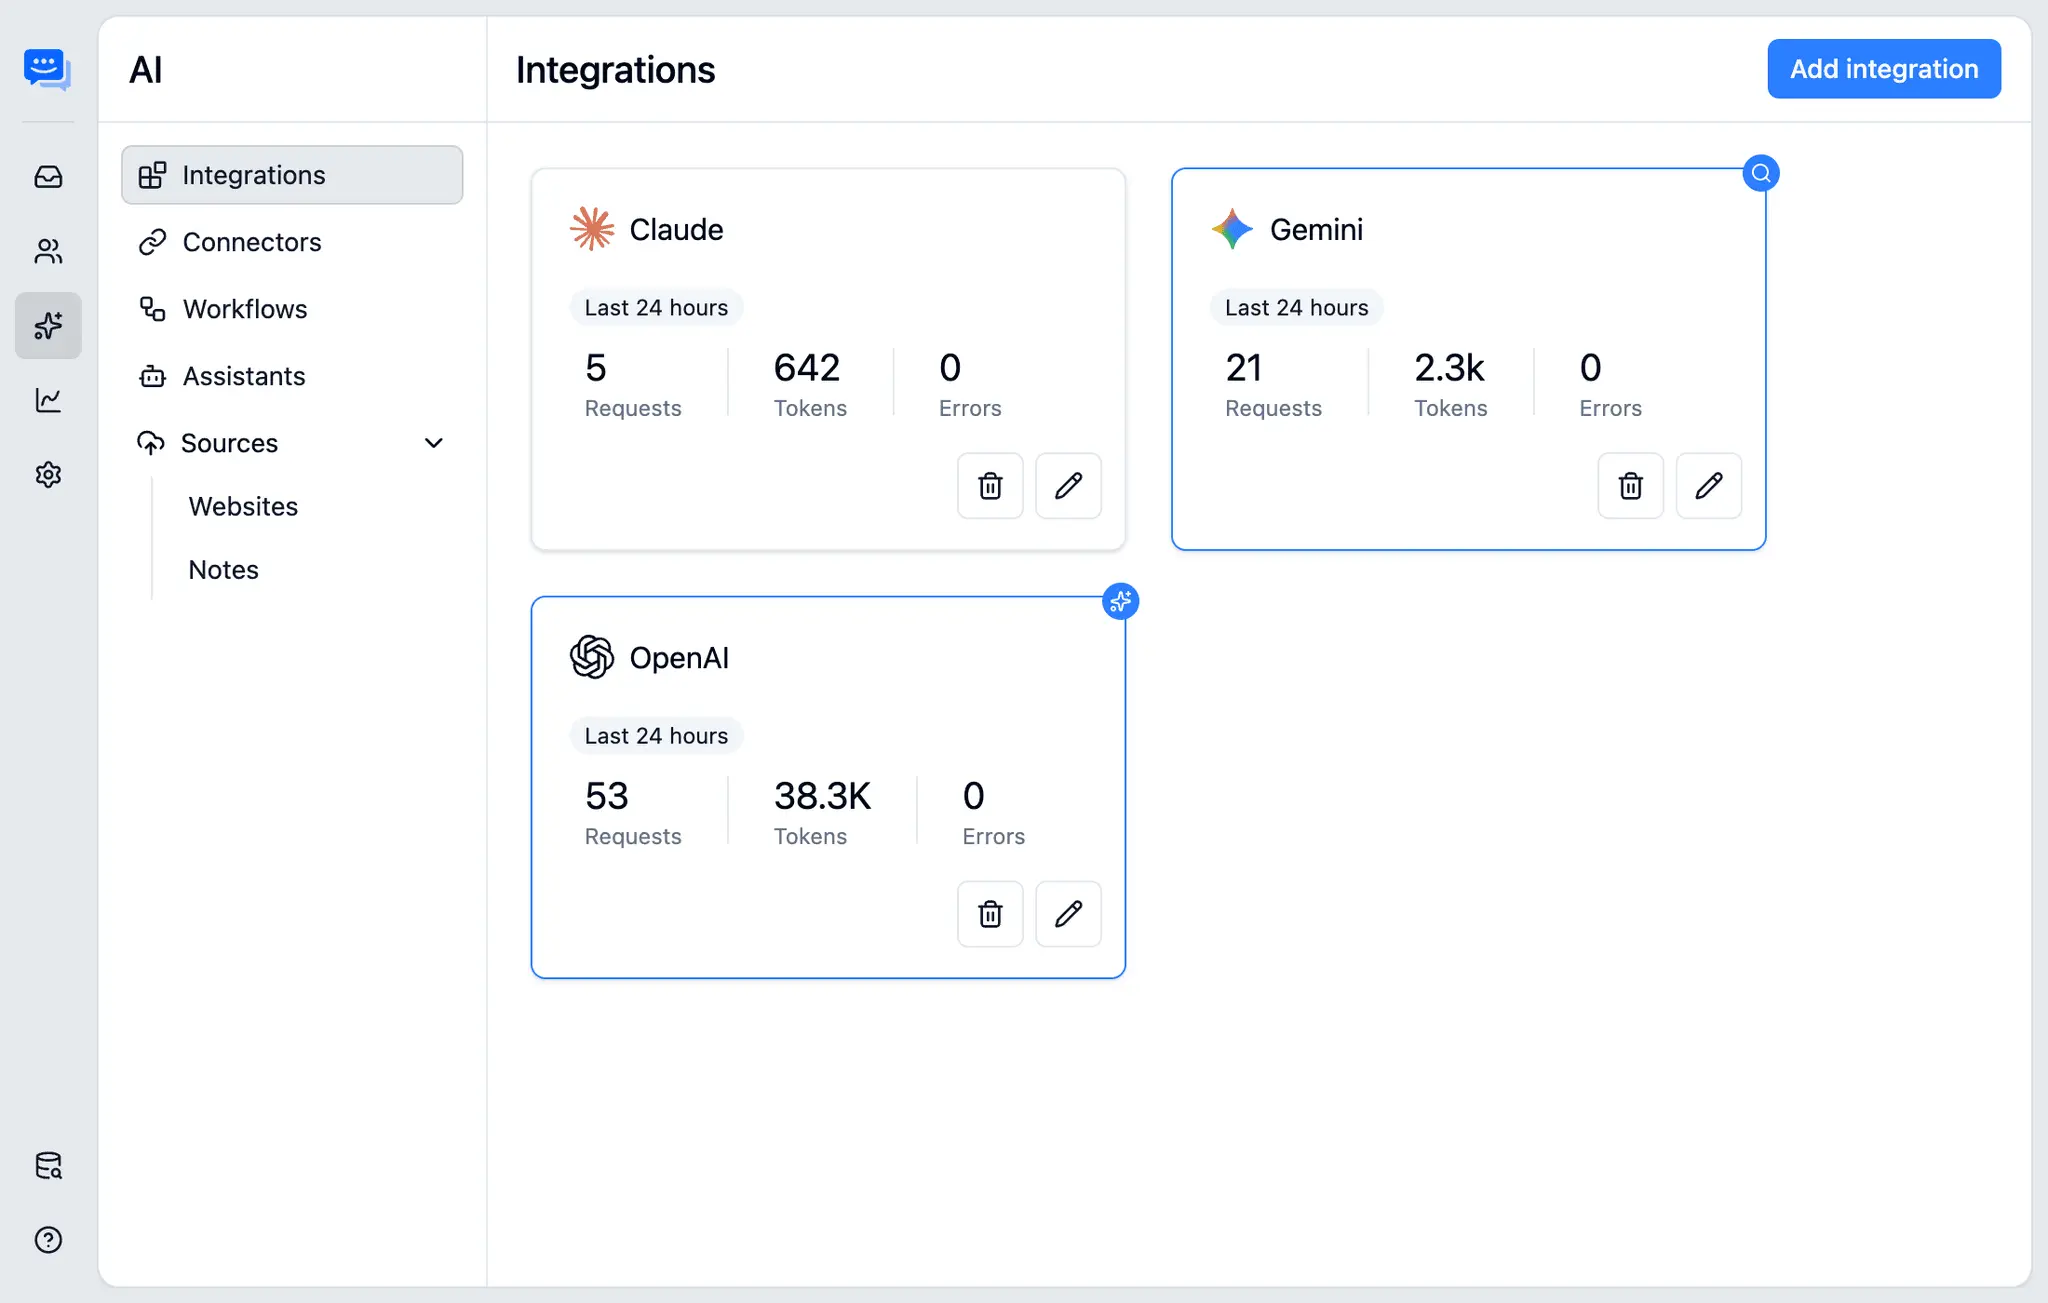The width and height of the screenshot is (2048, 1303).
Task: Open the Settings gear icon
Action: [48, 474]
